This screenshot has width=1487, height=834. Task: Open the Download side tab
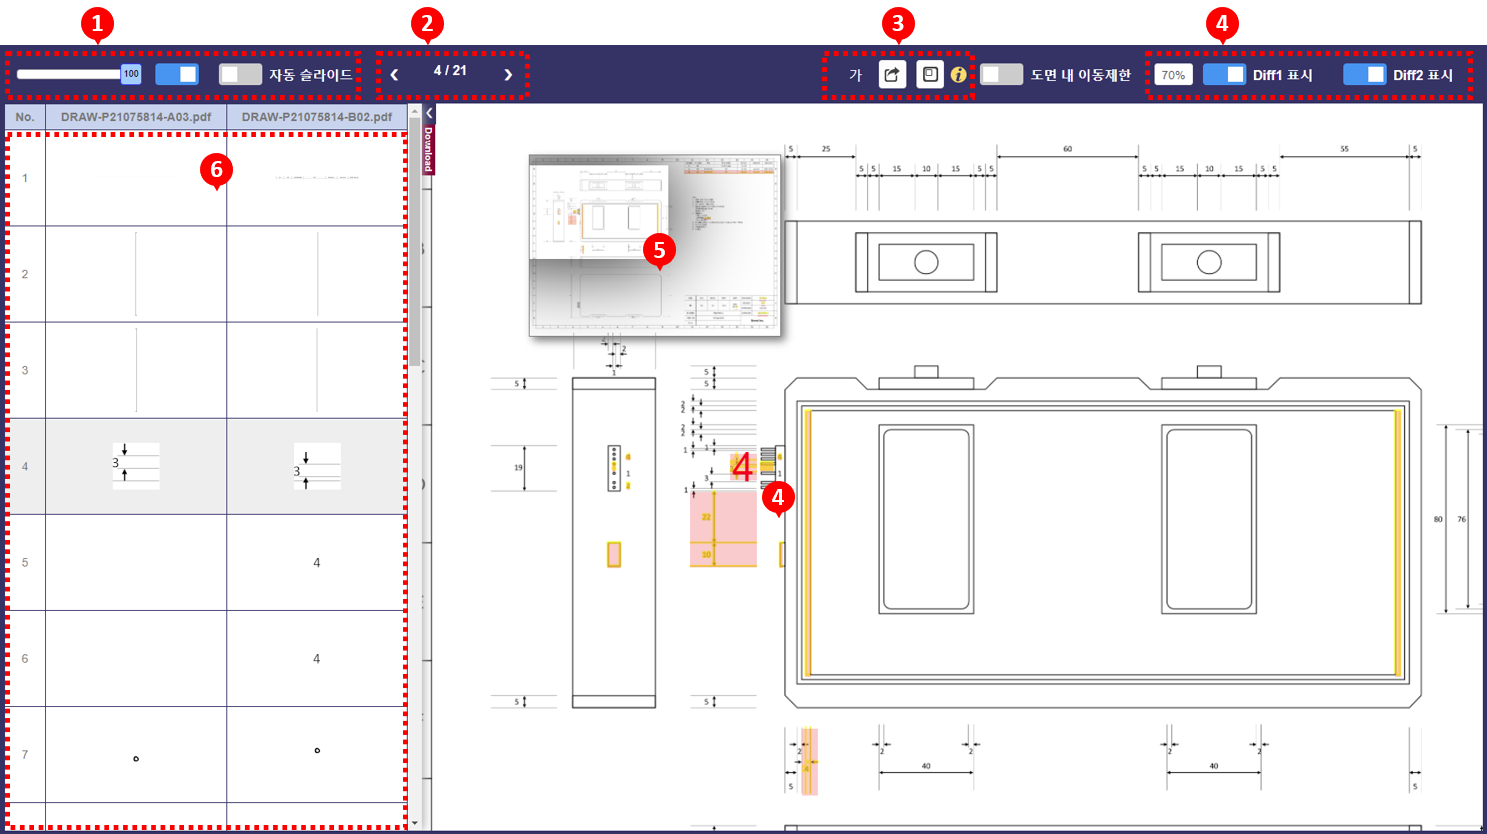click(428, 149)
